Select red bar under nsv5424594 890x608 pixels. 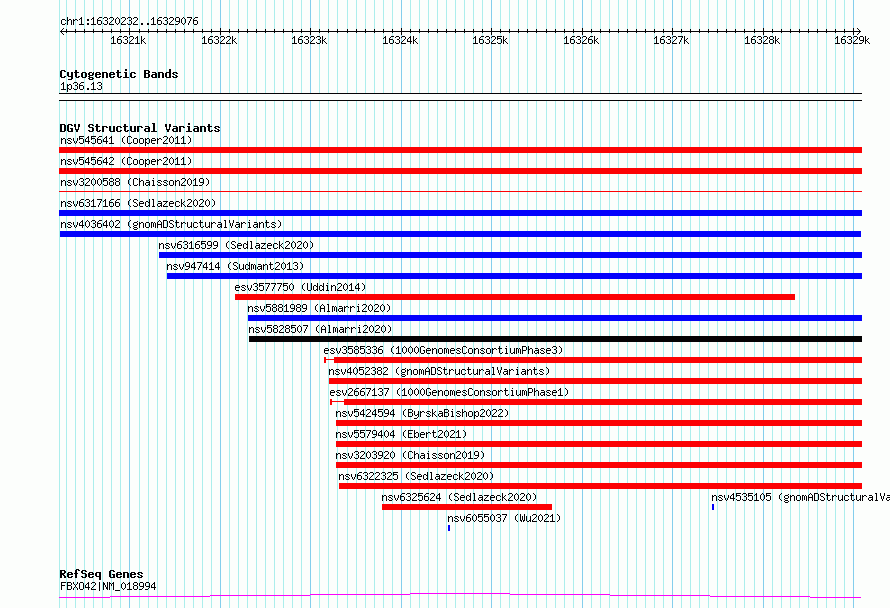[599, 423]
